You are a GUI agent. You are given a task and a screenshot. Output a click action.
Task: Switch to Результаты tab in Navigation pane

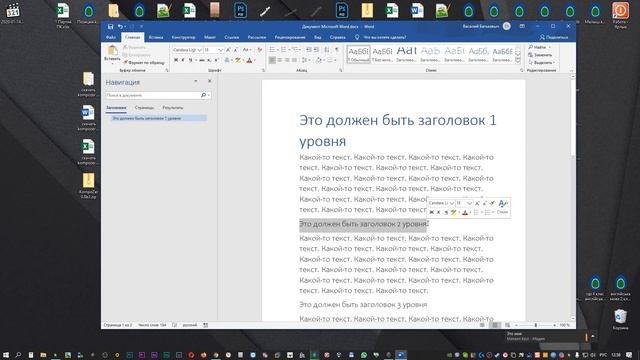click(x=173, y=108)
